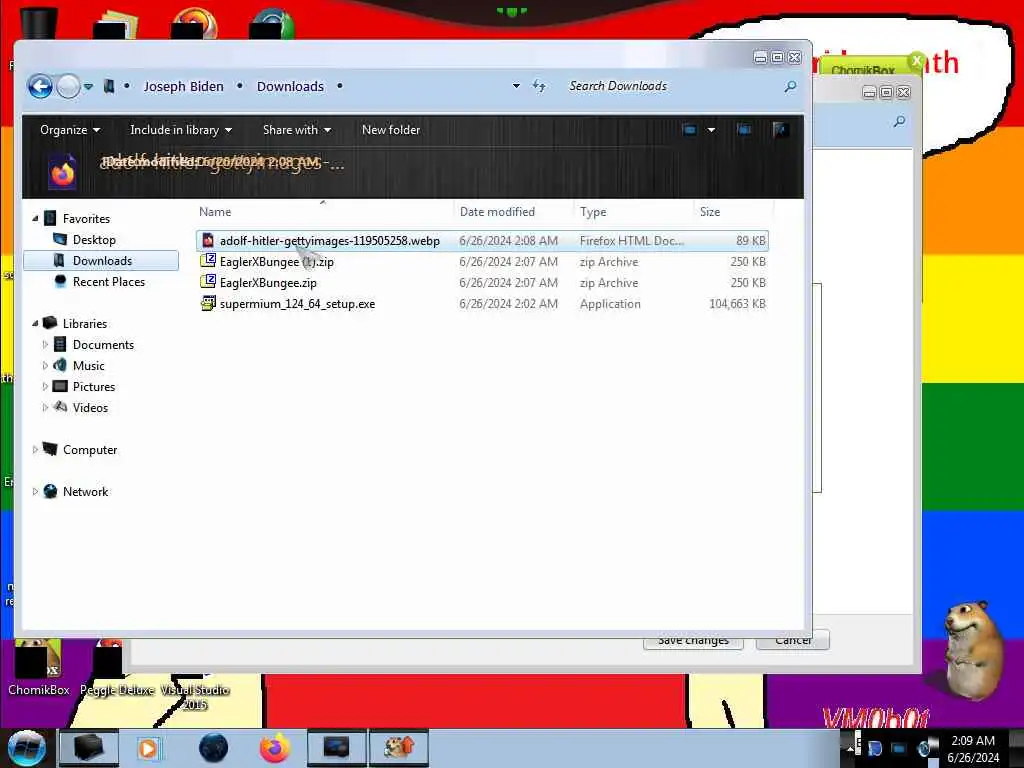
Task: Click the Application type cell of supermium setup
Action: (x=610, y=304)
